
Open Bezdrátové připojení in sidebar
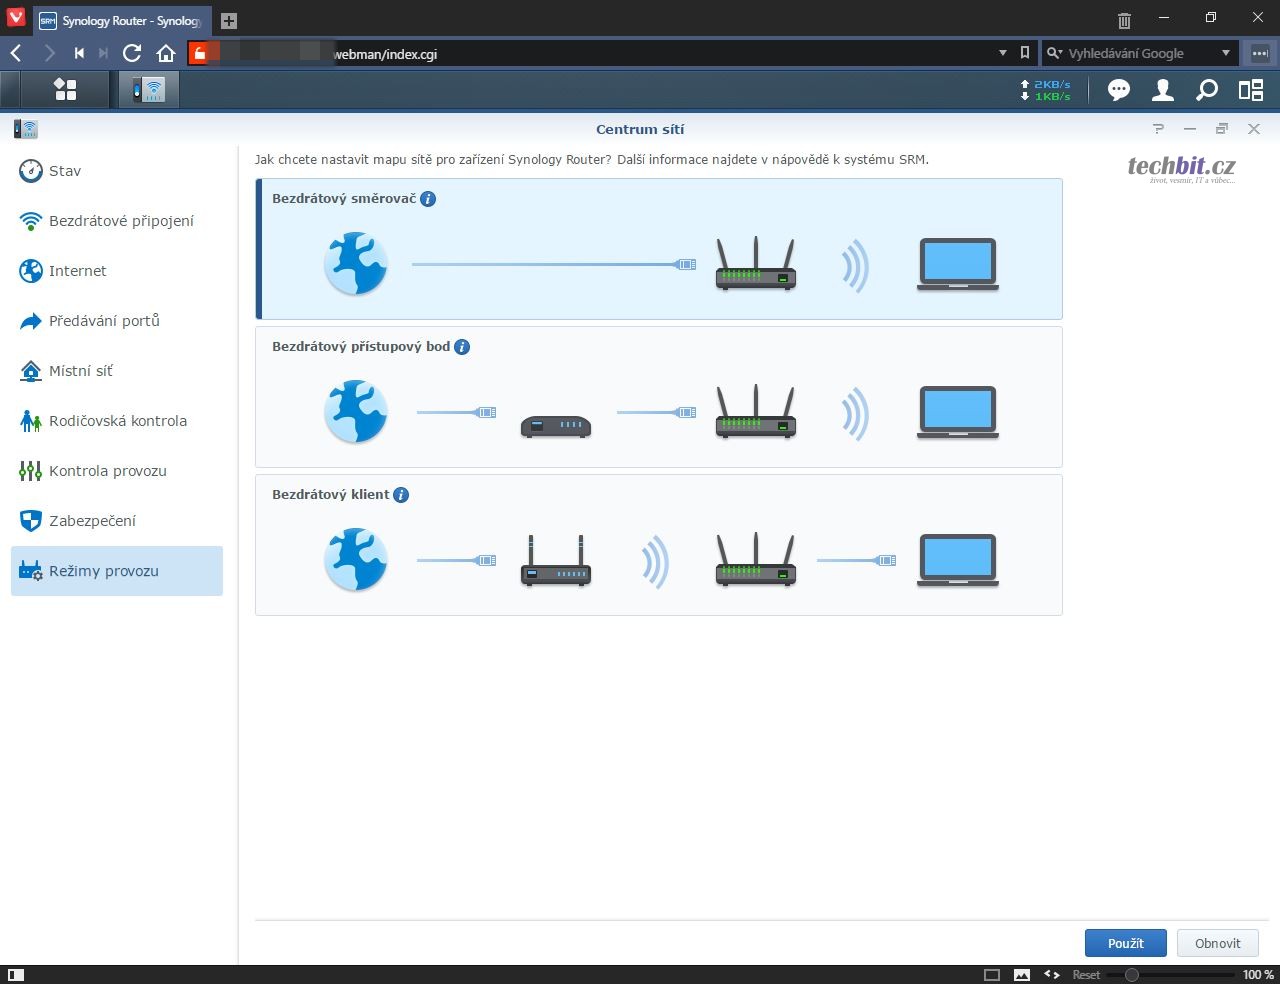click(x=121, y=221)
